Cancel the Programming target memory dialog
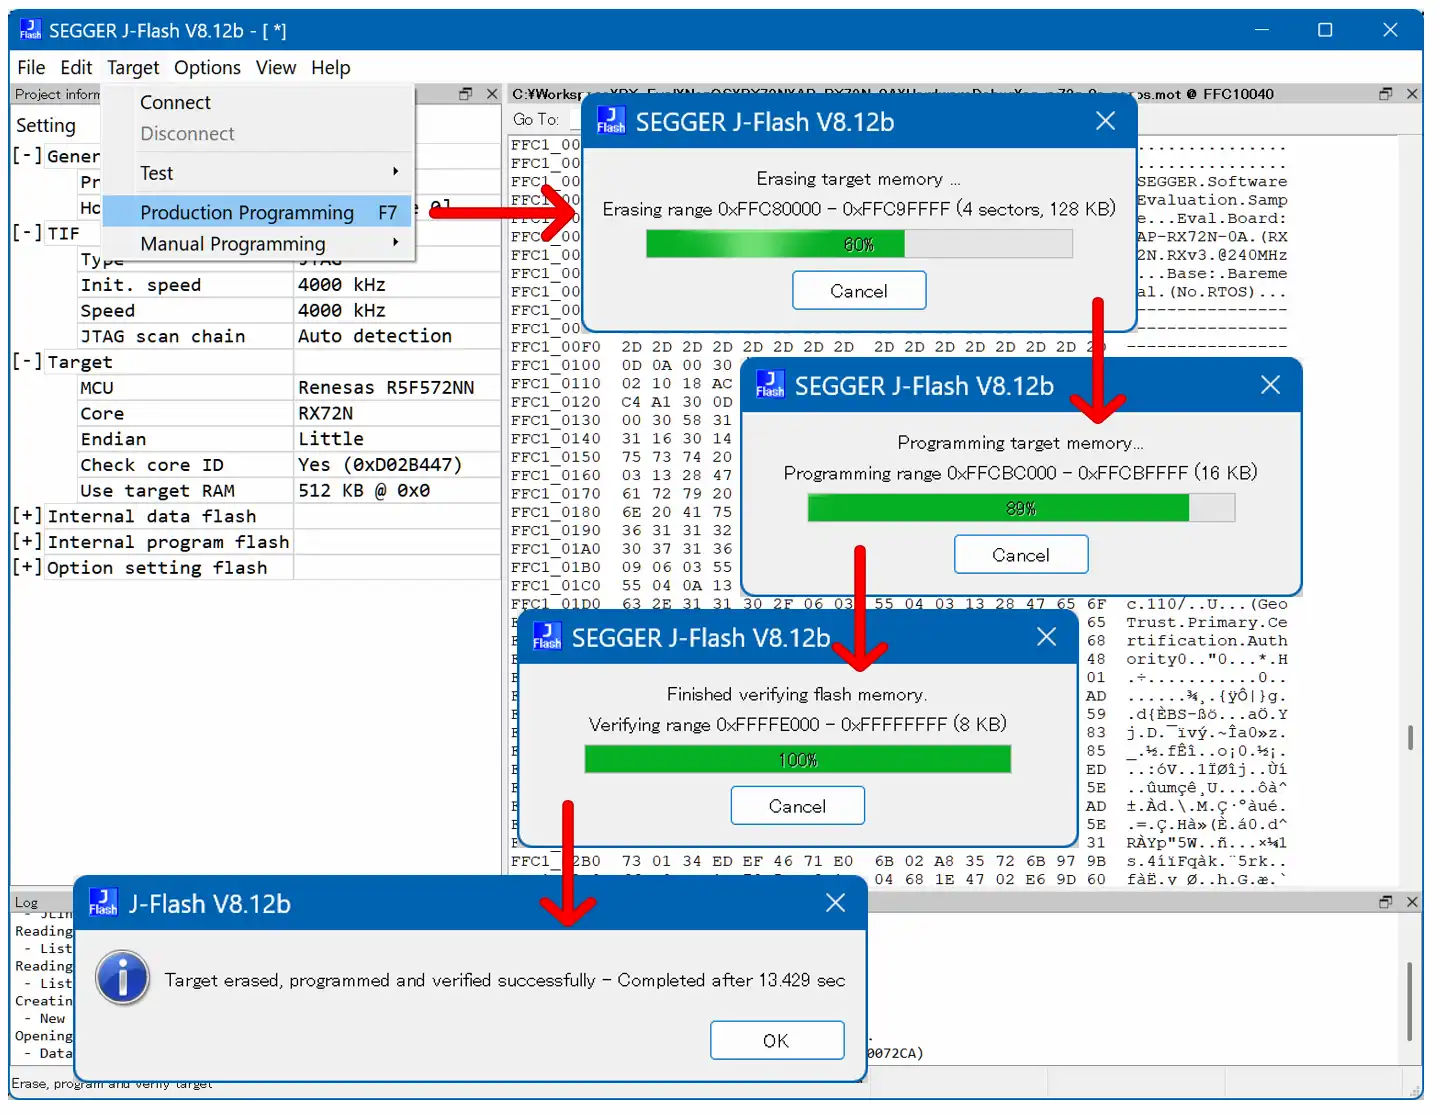The width and height of the screenshot is (1441, 1116). click(1021, 555)
